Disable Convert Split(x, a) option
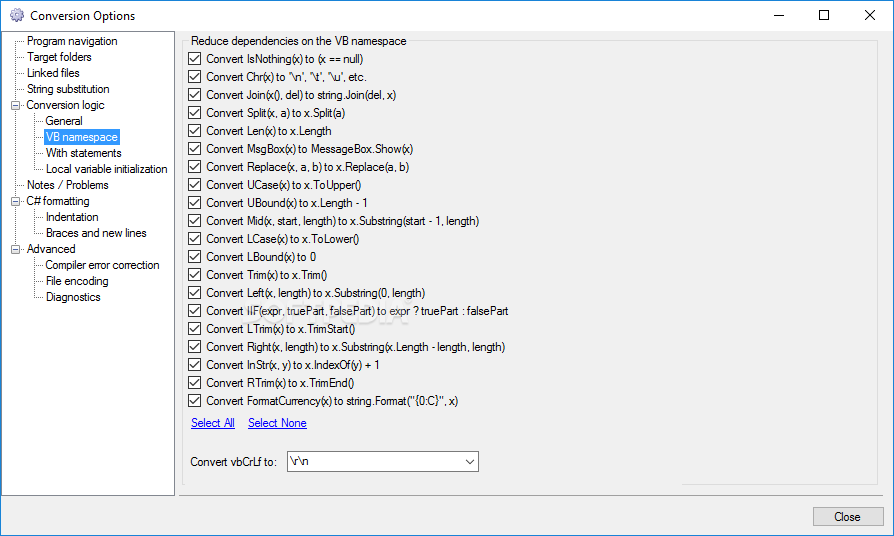The image size is (894, 536). [194, 112]
